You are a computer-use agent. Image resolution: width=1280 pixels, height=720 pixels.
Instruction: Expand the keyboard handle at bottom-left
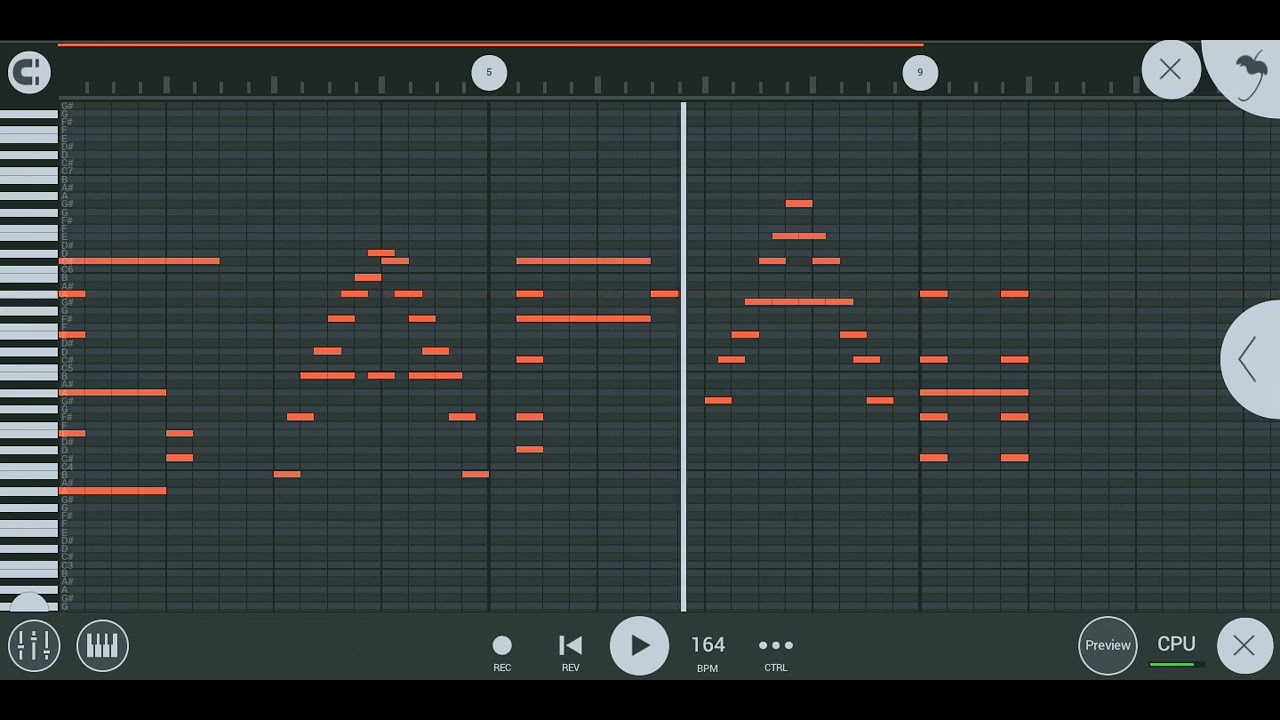click(x=29, y=602)
